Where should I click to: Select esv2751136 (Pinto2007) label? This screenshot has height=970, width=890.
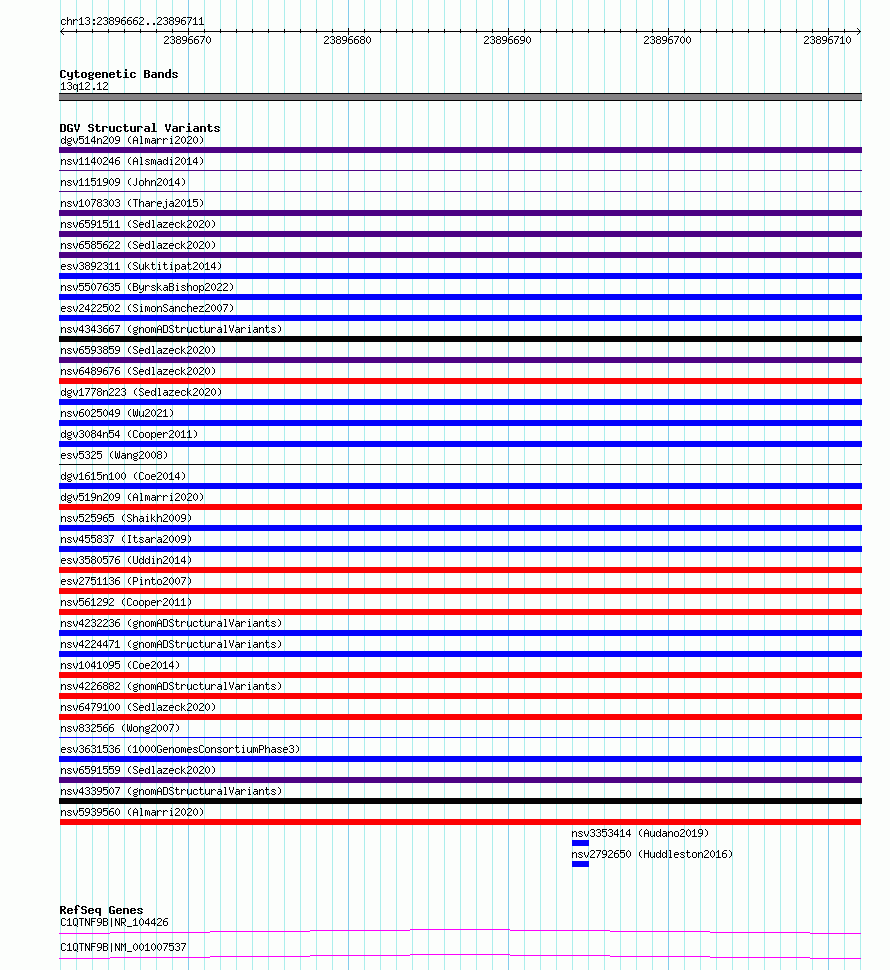pos(126,582)
